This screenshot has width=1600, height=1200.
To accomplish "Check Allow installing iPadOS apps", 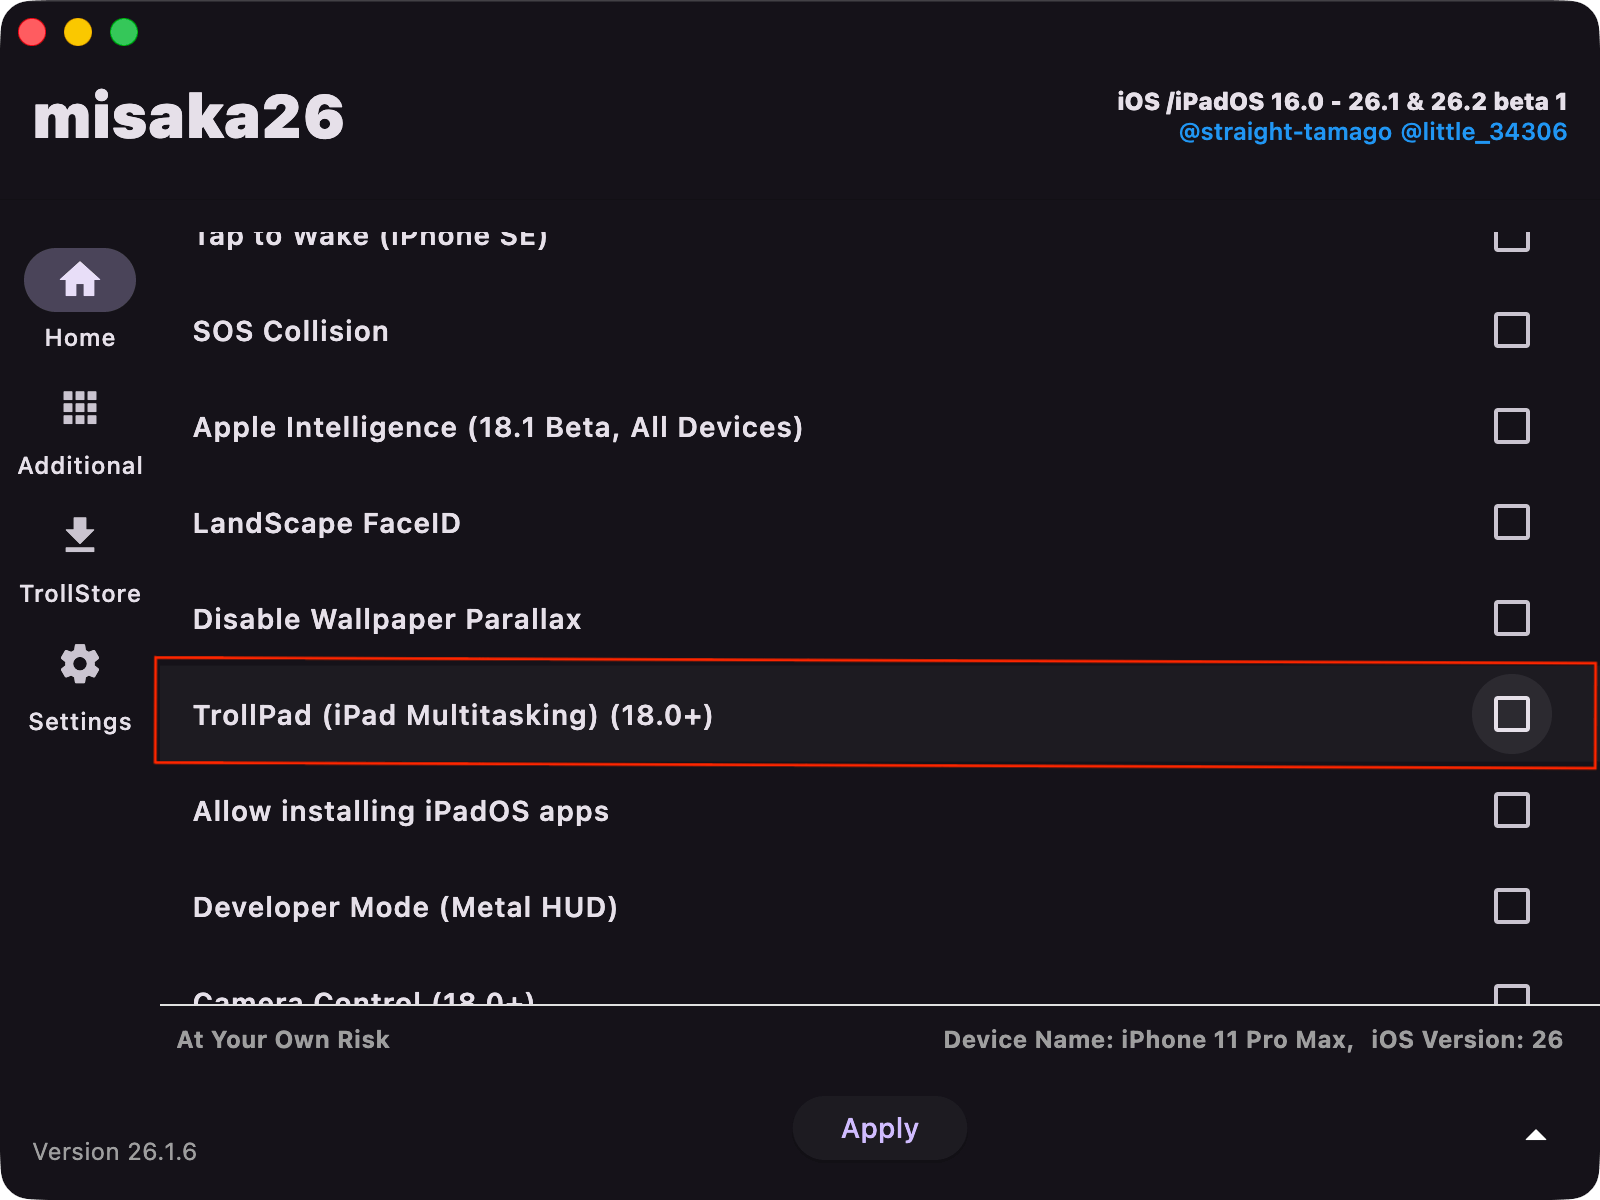I will pyautogui.click(x=1511, y=810).
